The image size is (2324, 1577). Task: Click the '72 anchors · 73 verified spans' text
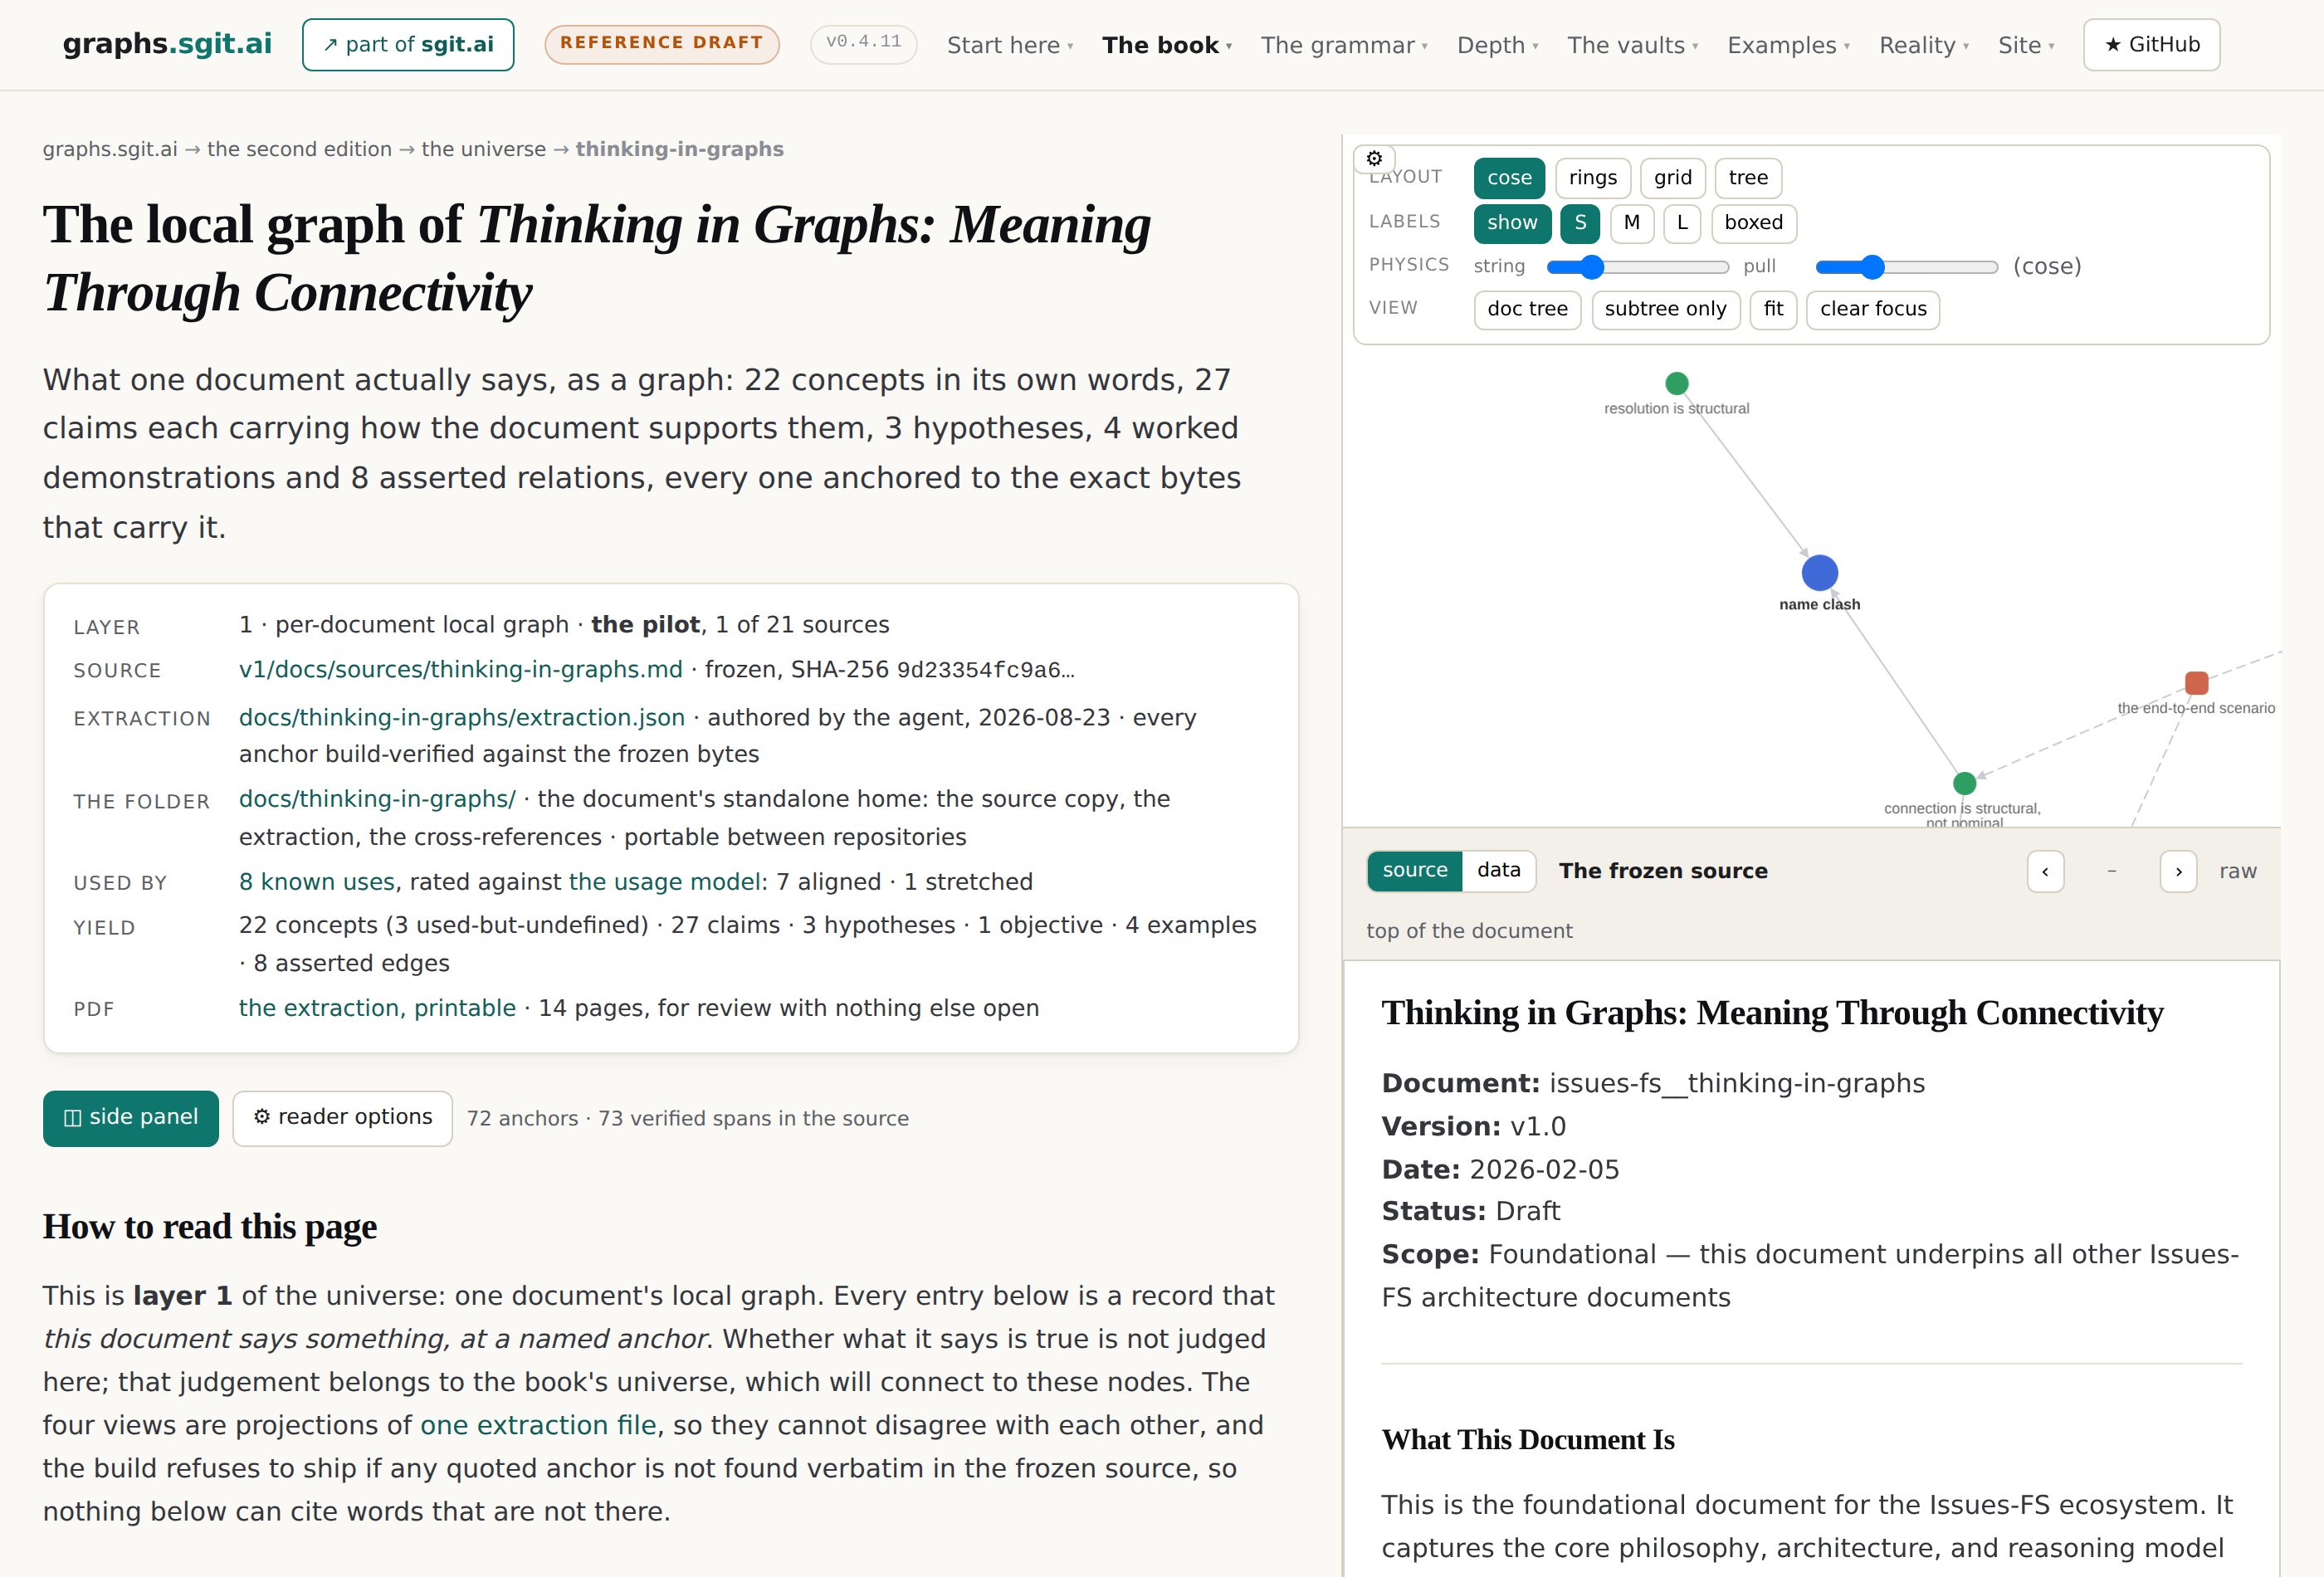click(x=688, y=1119)
